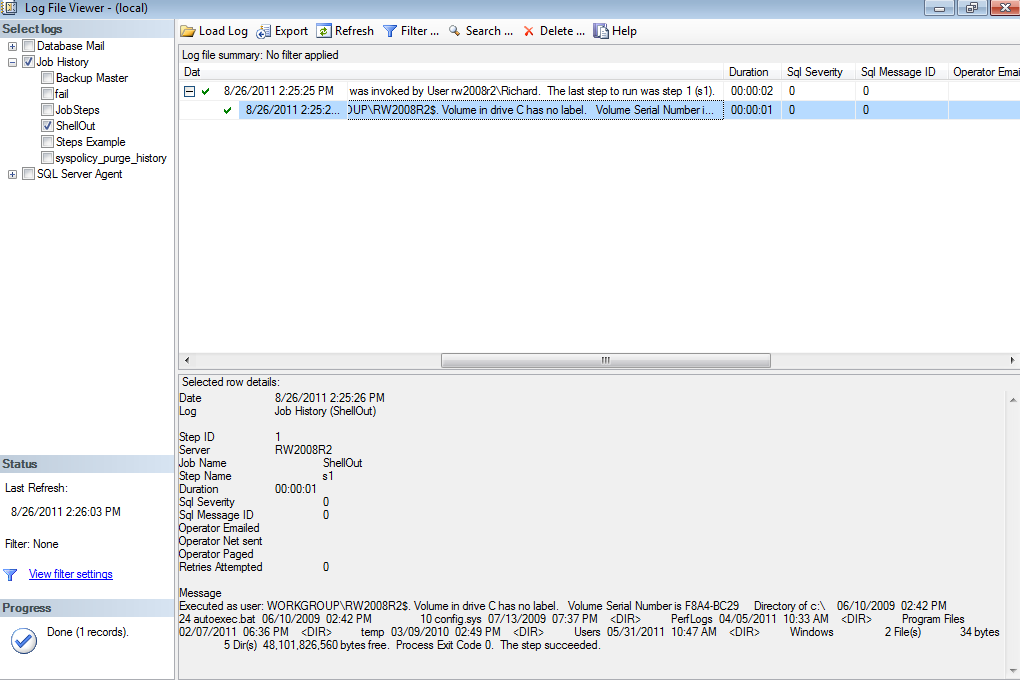Click green success check on job outcome row

[206, 91]
